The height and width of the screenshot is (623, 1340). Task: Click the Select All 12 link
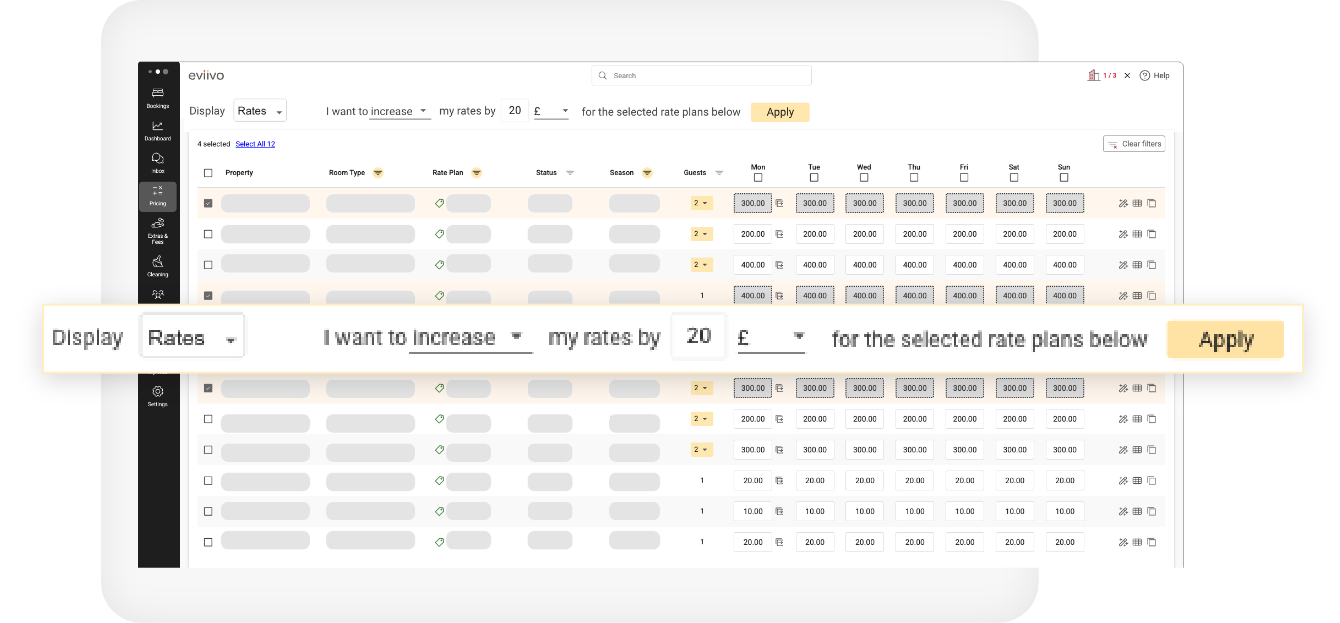pyautogui.click(x=255, y=144)
